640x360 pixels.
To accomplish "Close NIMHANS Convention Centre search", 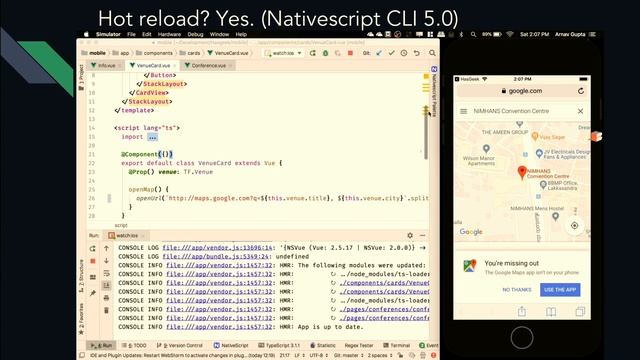I will point(580,111).
